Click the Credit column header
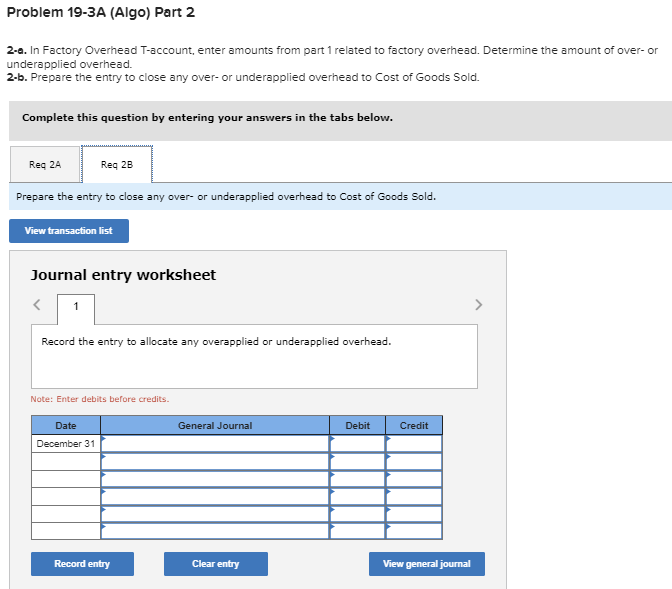 coord(414,426)
